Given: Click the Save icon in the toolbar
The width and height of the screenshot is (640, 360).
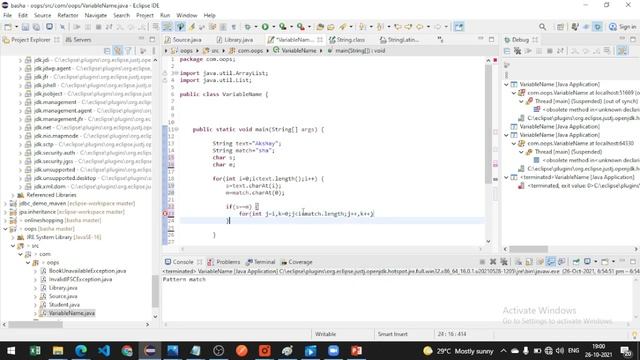Looking at the screenshot, I should pos(25,27).
